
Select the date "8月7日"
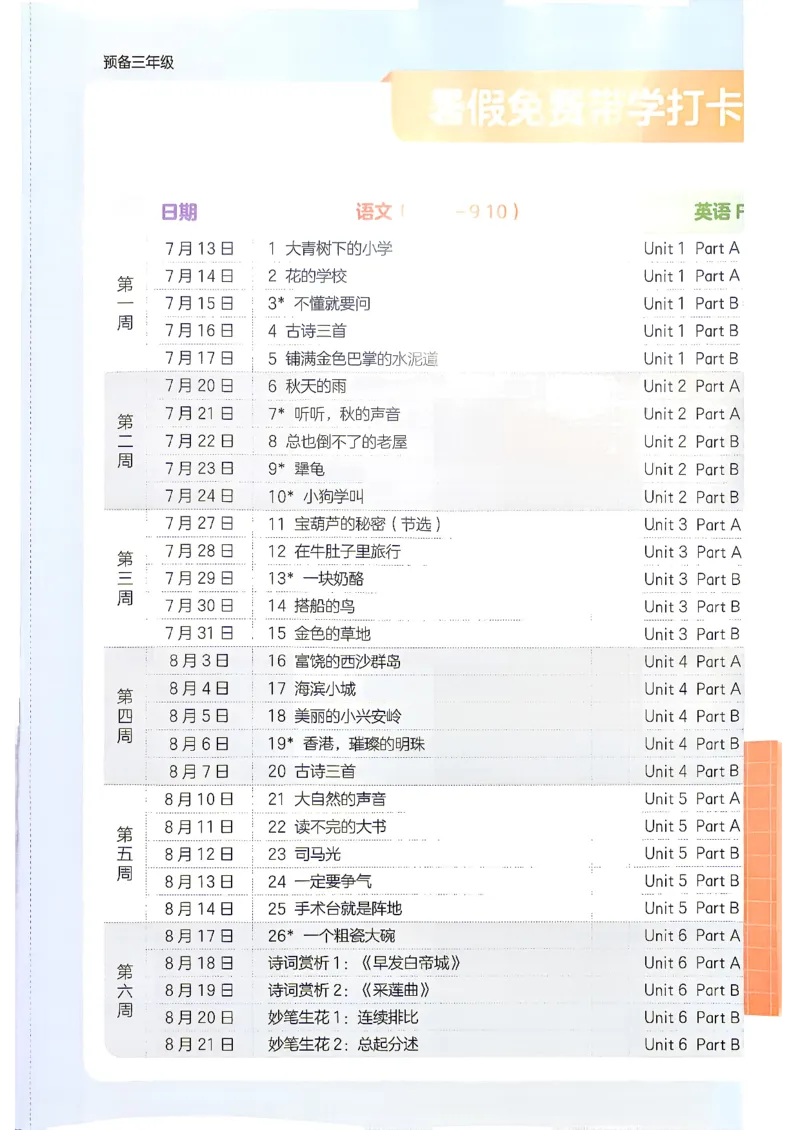(x=200, y=772)
